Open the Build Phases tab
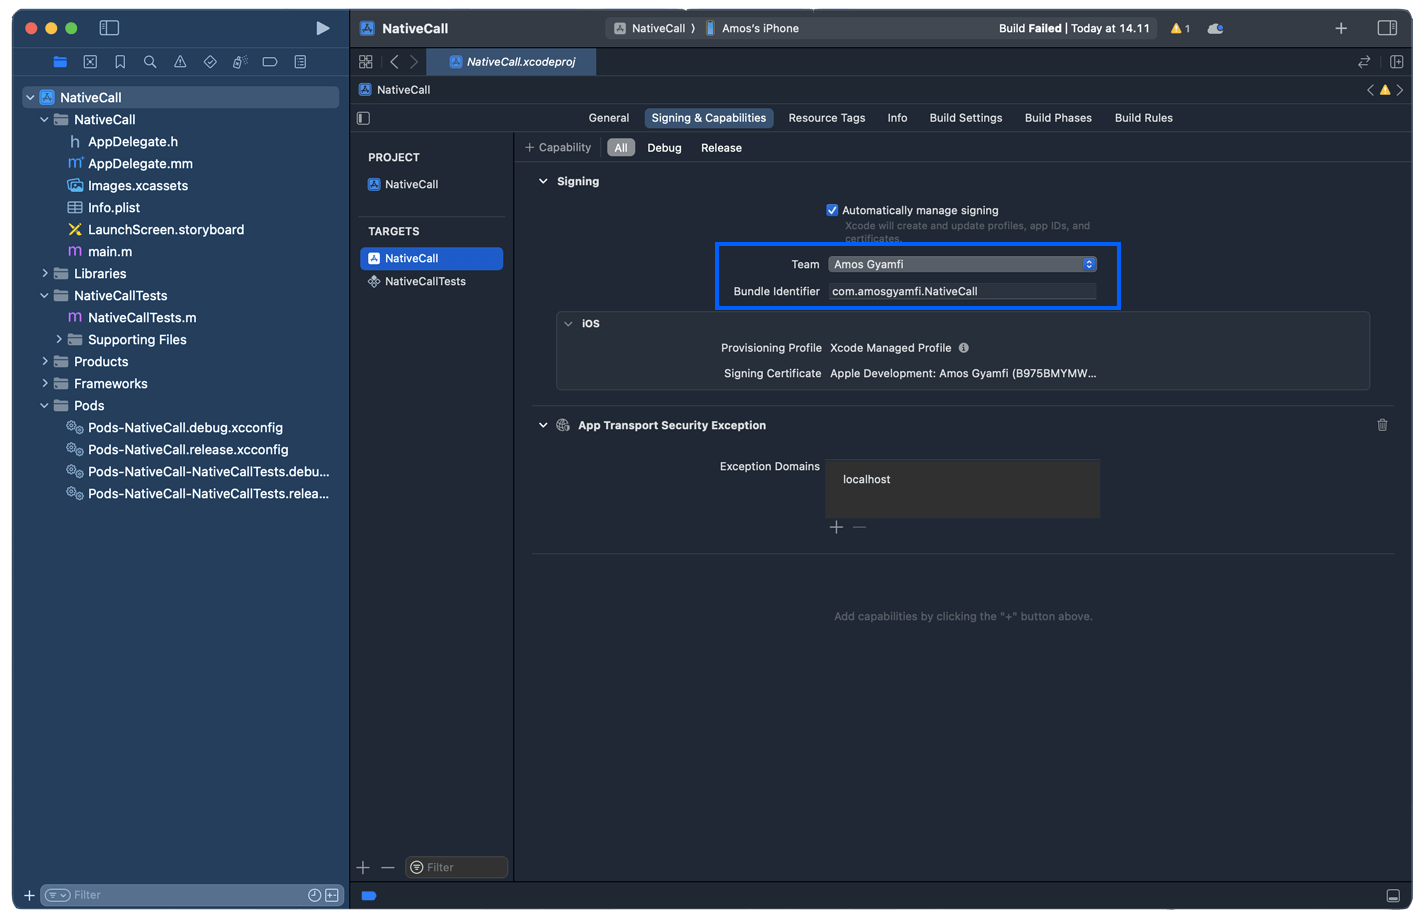 (x=1058, y=118)
